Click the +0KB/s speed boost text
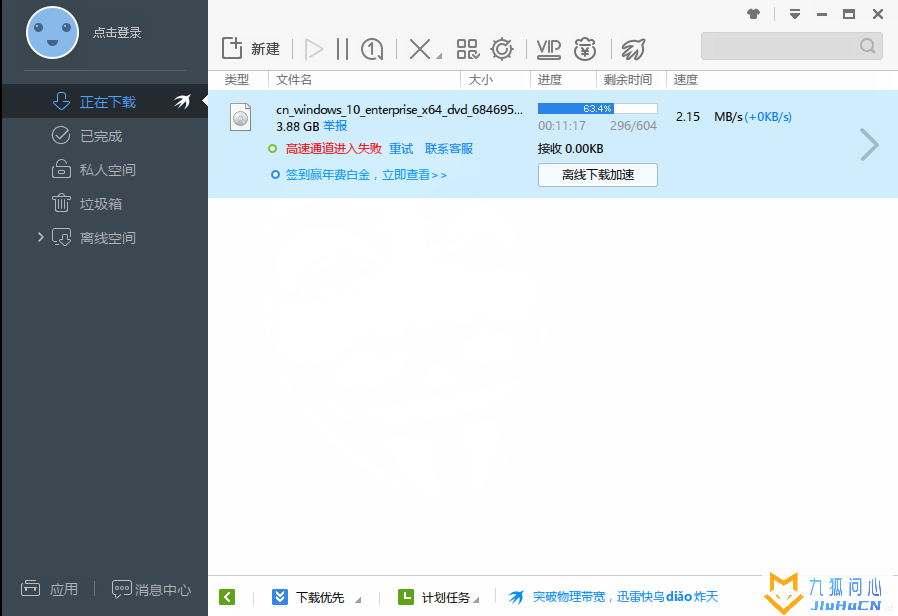 pyautogui.click(x=768, y=117)
